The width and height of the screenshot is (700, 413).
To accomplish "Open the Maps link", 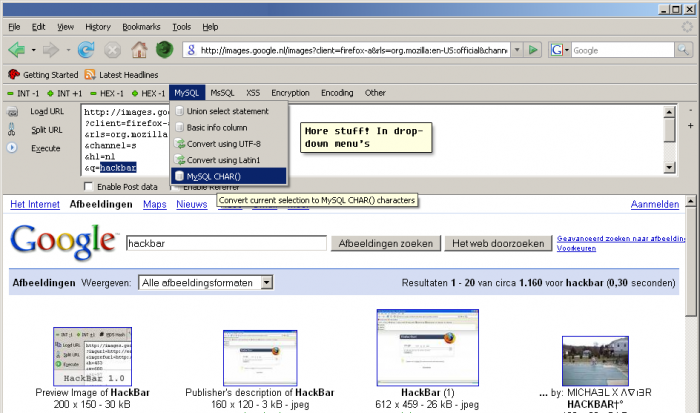I will pos(154,204).
